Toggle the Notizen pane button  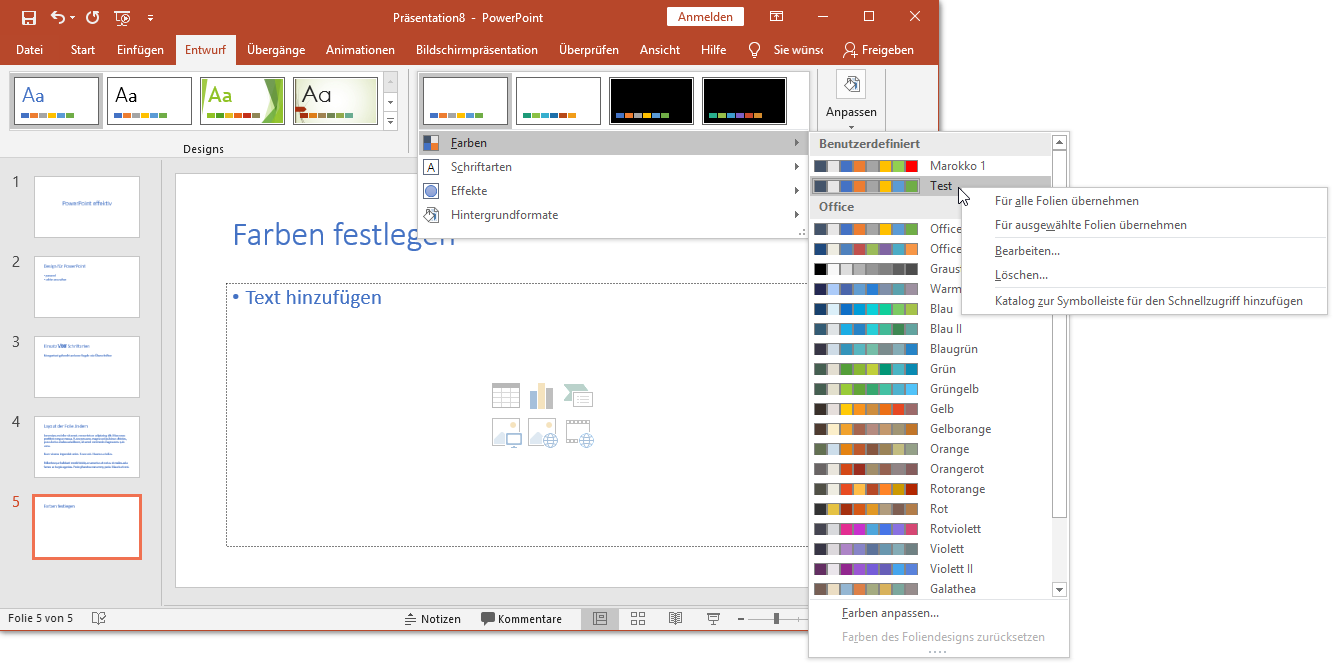pyautogui.click(x=433, y=619)
